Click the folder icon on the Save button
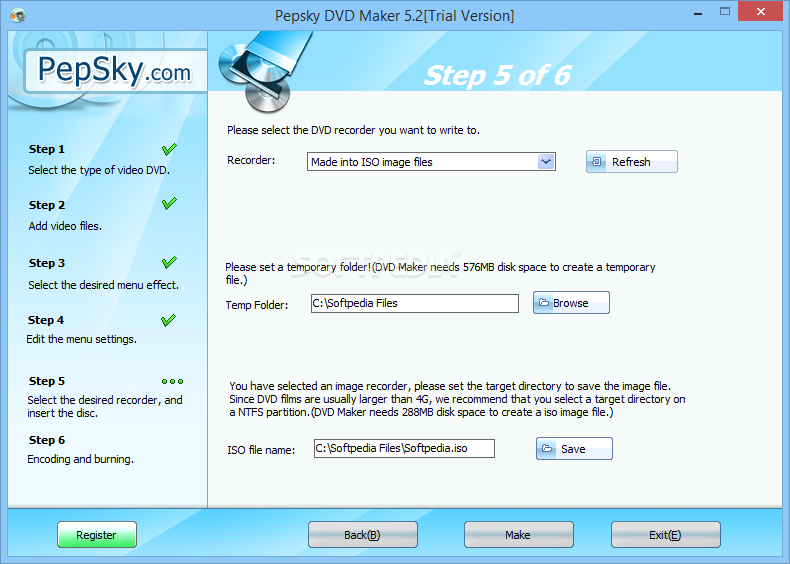790x564 pixels. point(547,448)
